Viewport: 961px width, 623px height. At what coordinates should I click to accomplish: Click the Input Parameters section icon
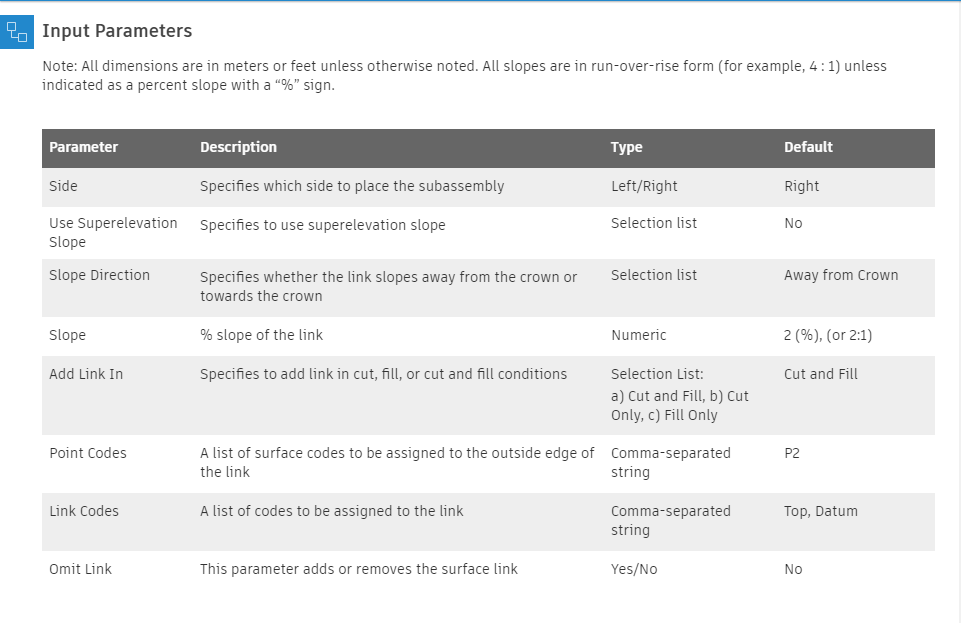[17, 32]
